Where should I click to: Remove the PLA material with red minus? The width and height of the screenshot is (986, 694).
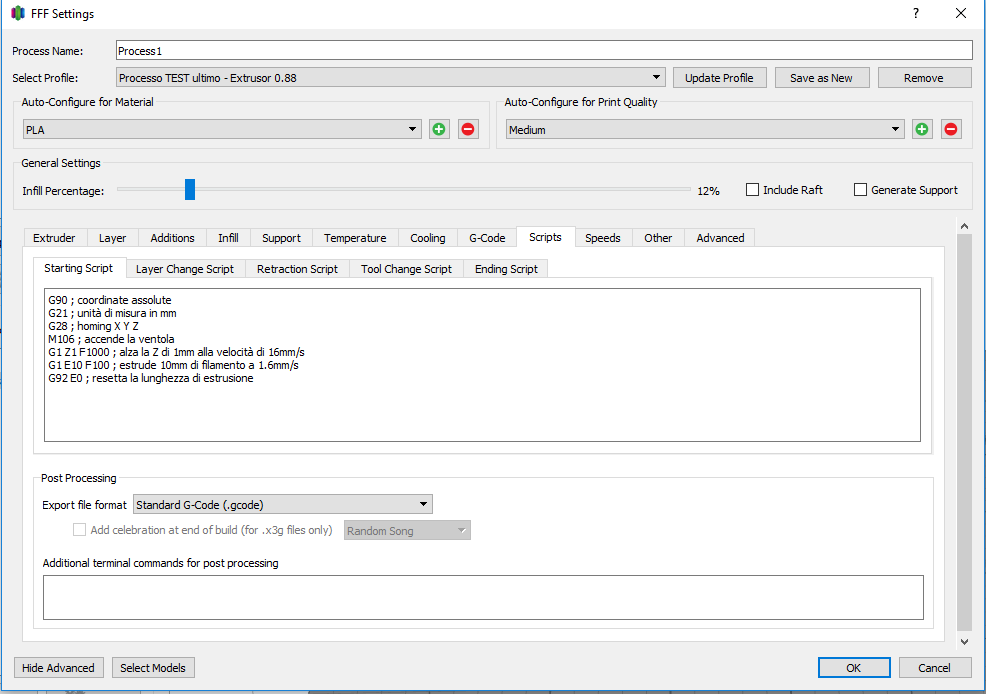pyautogui.click(x=468, y=129)
